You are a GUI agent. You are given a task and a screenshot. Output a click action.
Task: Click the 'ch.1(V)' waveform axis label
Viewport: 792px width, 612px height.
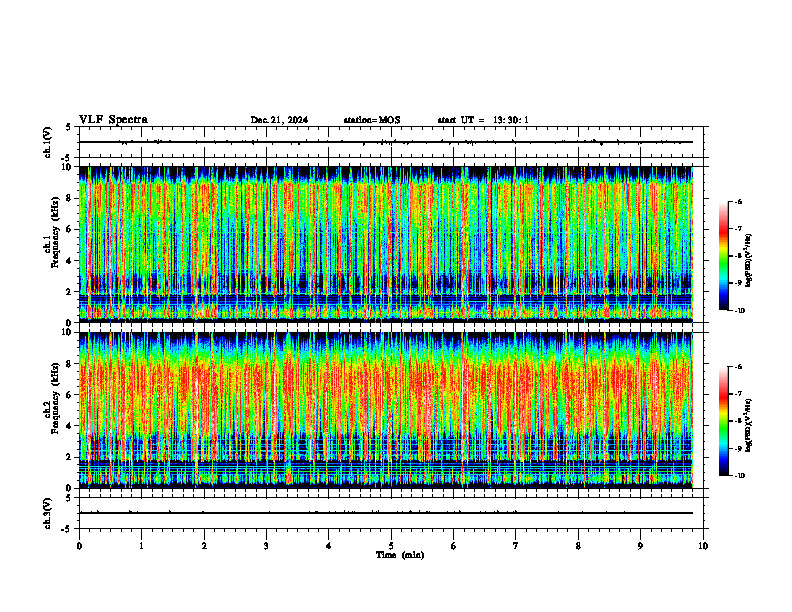coord(47,142)
